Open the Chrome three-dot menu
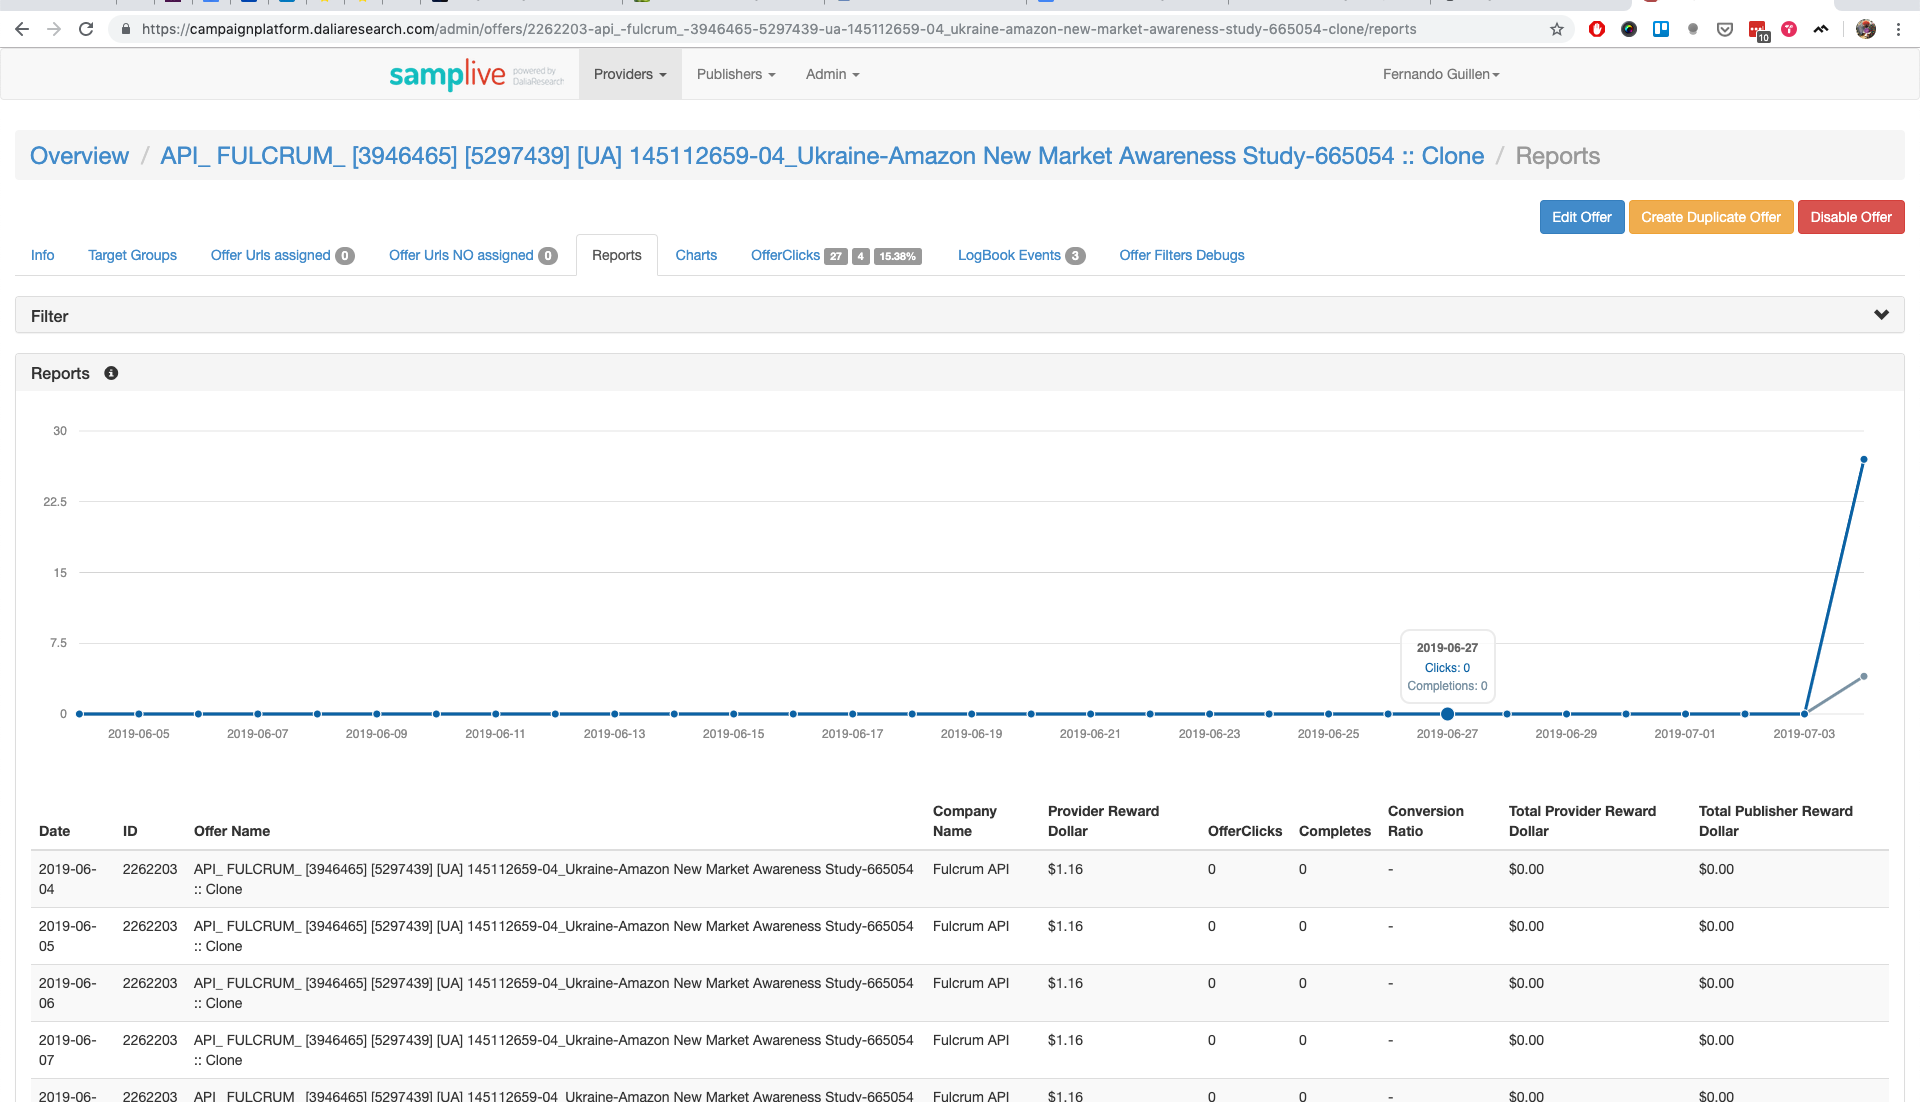The height and width of the screenshot is (1102, 1920). tap(1898, 29)
